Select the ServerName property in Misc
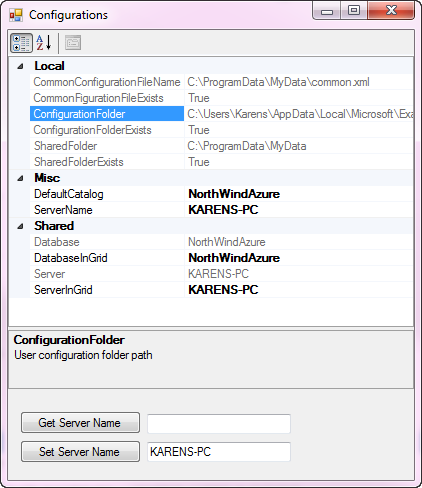This screenshot has height=488, width=422. pos(107,210)
